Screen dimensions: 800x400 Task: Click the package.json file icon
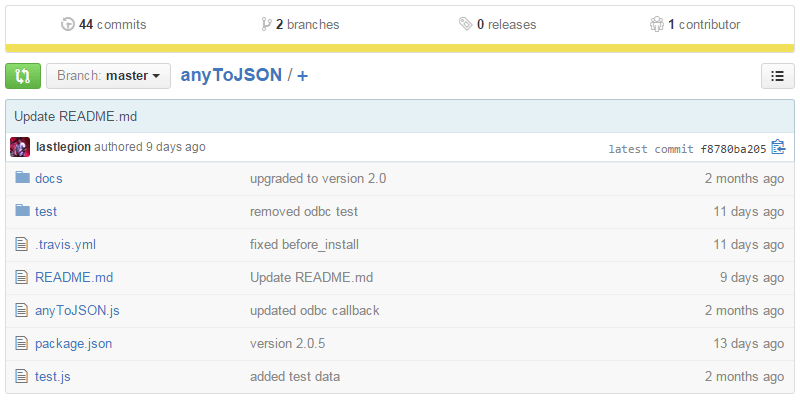[x=22, y=343]
